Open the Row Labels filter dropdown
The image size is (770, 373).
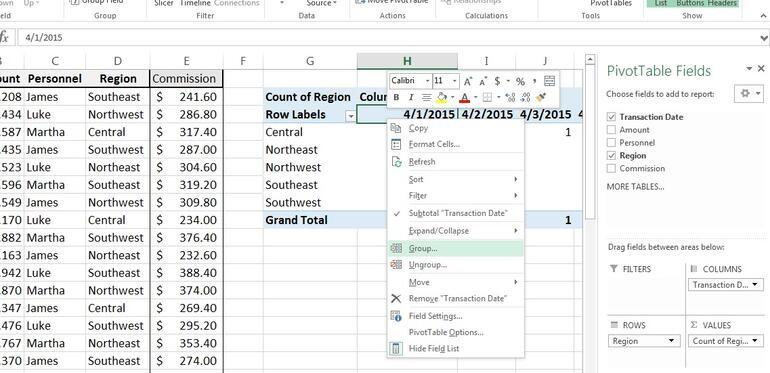pos(351,116)
